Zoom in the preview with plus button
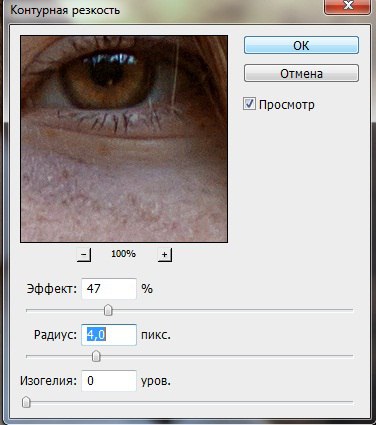The width and height of the screenshot is (376, 425). coord(165,255)
